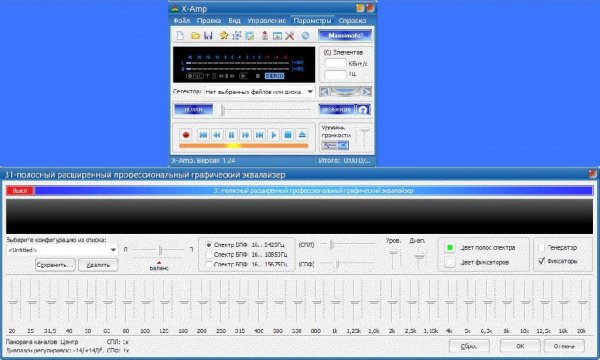Click the Гц input field

(335, 75)
